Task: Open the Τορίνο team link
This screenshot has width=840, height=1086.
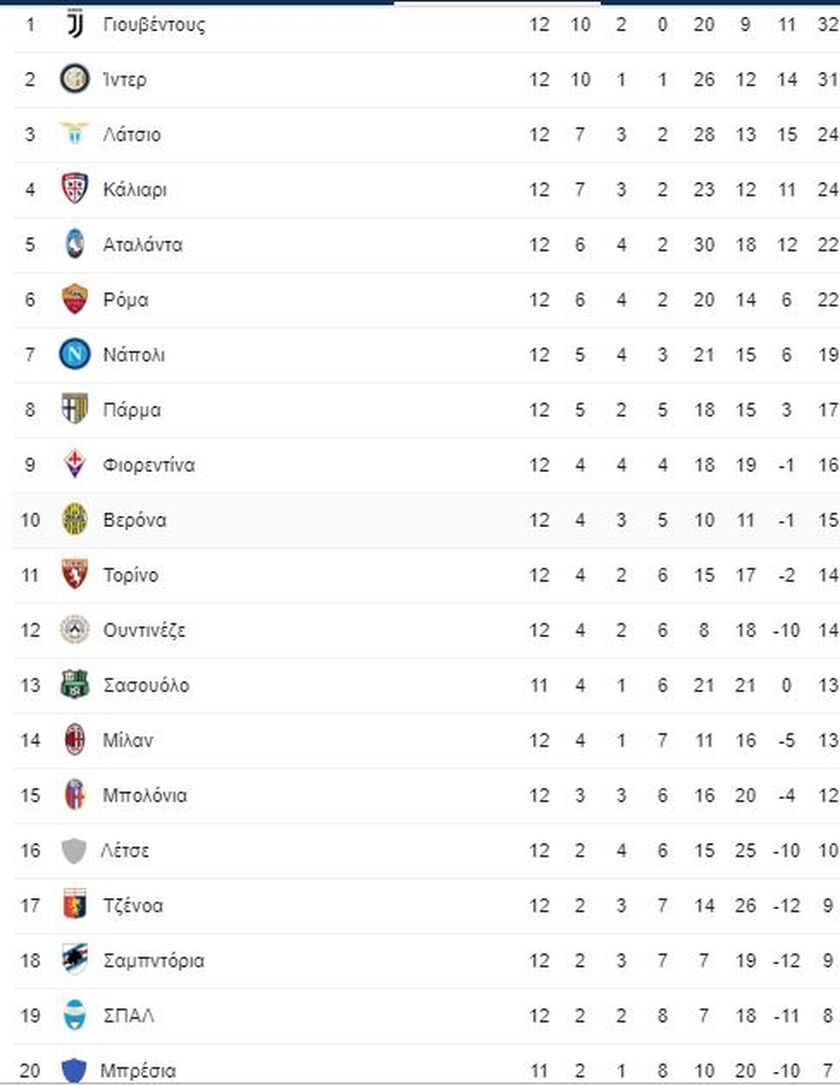Action: [131, 575]
